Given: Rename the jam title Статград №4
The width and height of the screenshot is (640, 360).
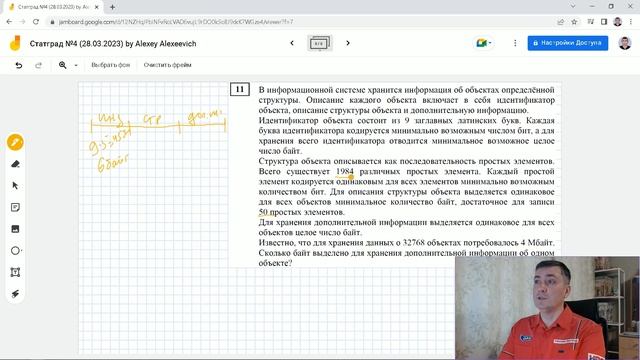Looking at the screenshot, I should [113, 44].
